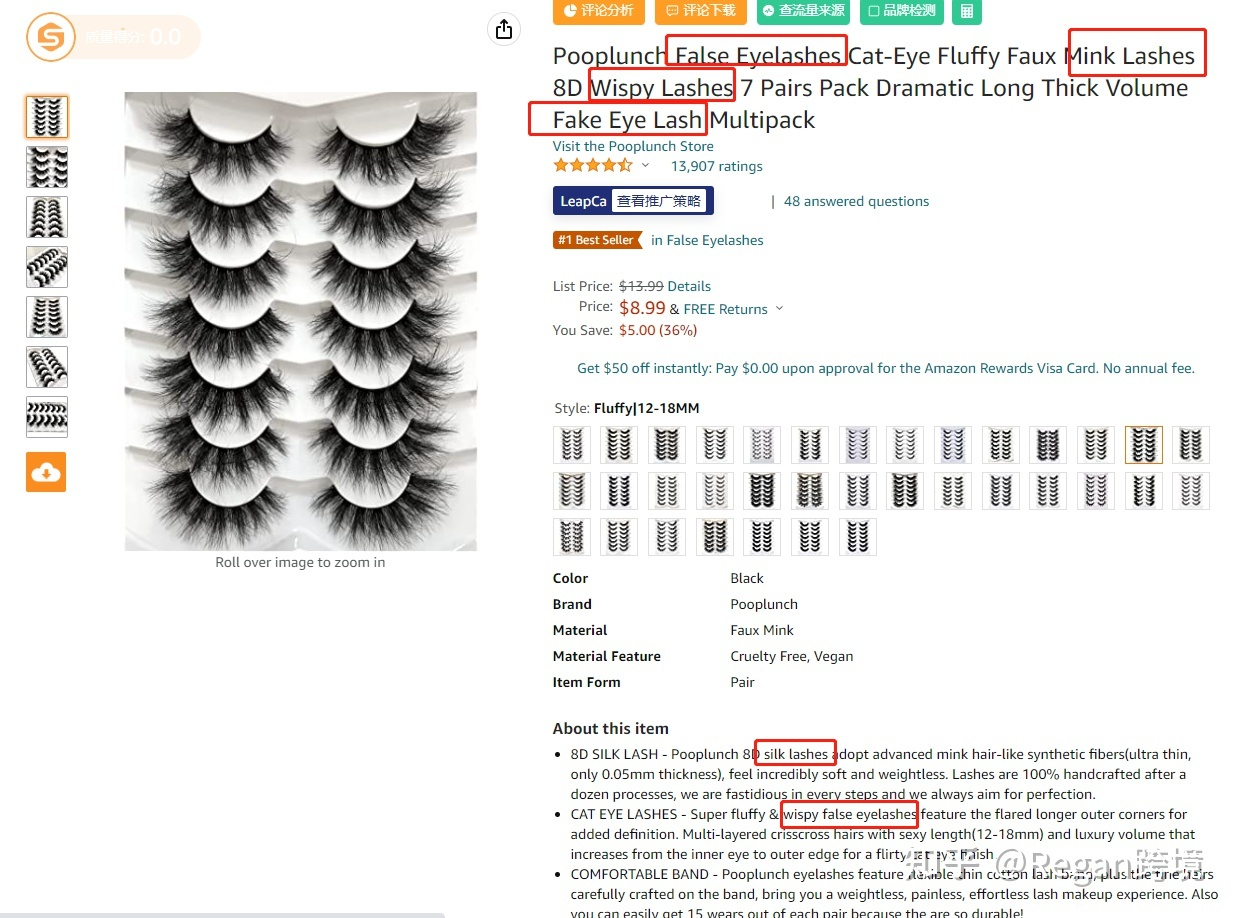Click False Eyelashes best seller category link
1236x918 pixels.
(x=707, y=240)
